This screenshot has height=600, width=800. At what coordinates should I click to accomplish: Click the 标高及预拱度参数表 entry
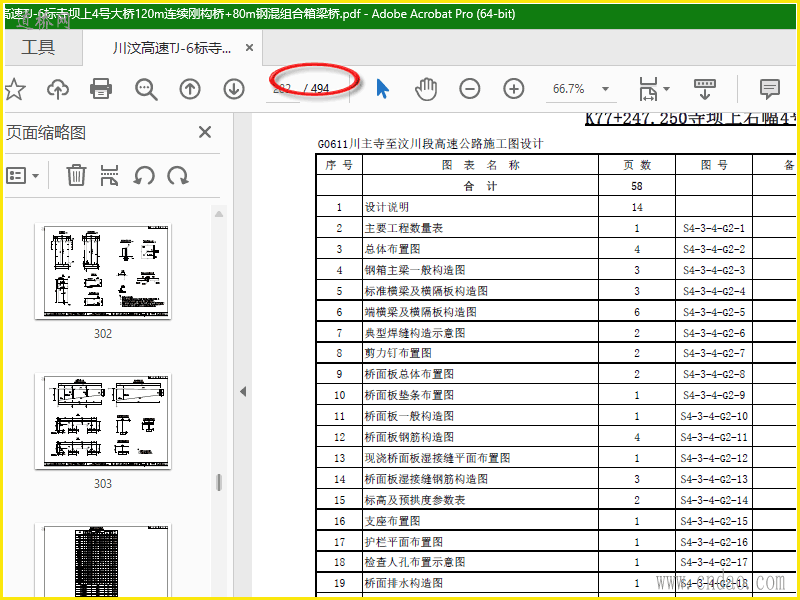pyautogui.click(x=415, y=499)
